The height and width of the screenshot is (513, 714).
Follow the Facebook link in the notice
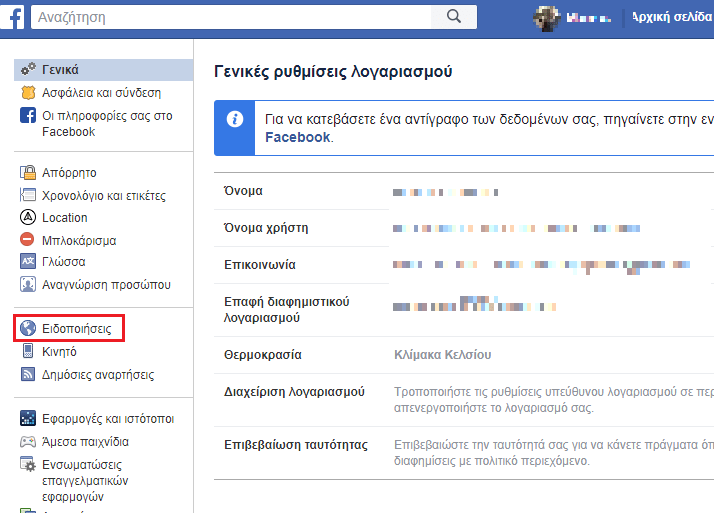tap(298, 137)
